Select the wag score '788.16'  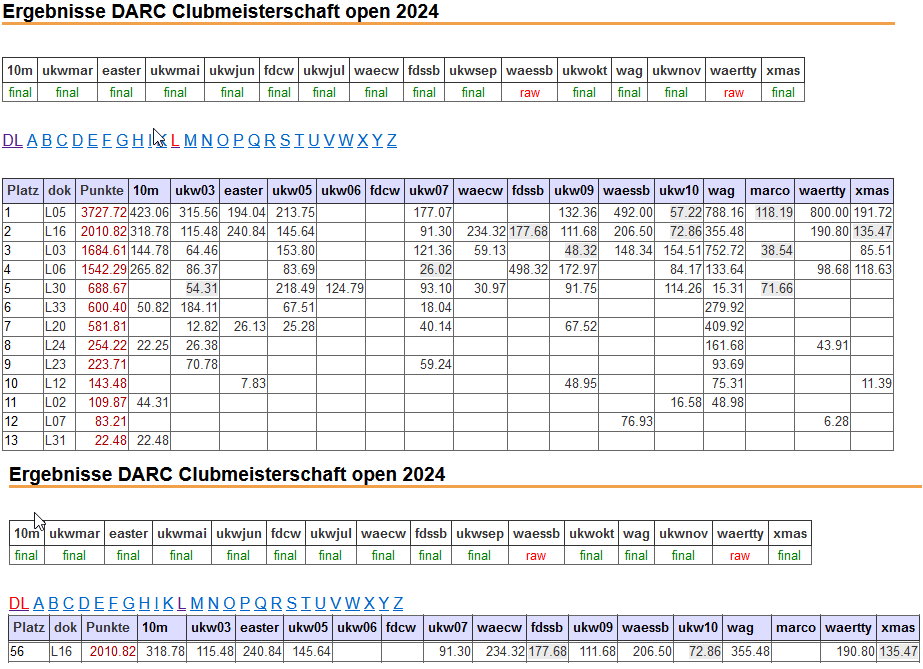click(x=725, y=212)
